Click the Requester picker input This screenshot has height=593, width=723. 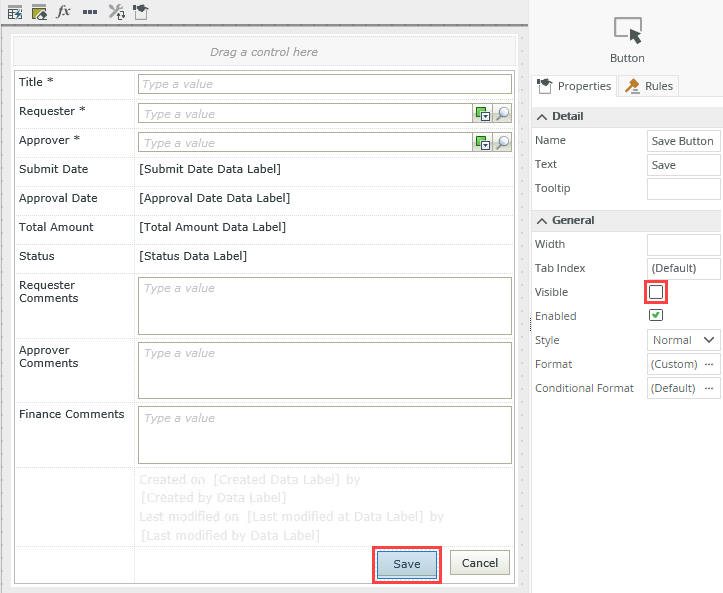coord(305,113)
